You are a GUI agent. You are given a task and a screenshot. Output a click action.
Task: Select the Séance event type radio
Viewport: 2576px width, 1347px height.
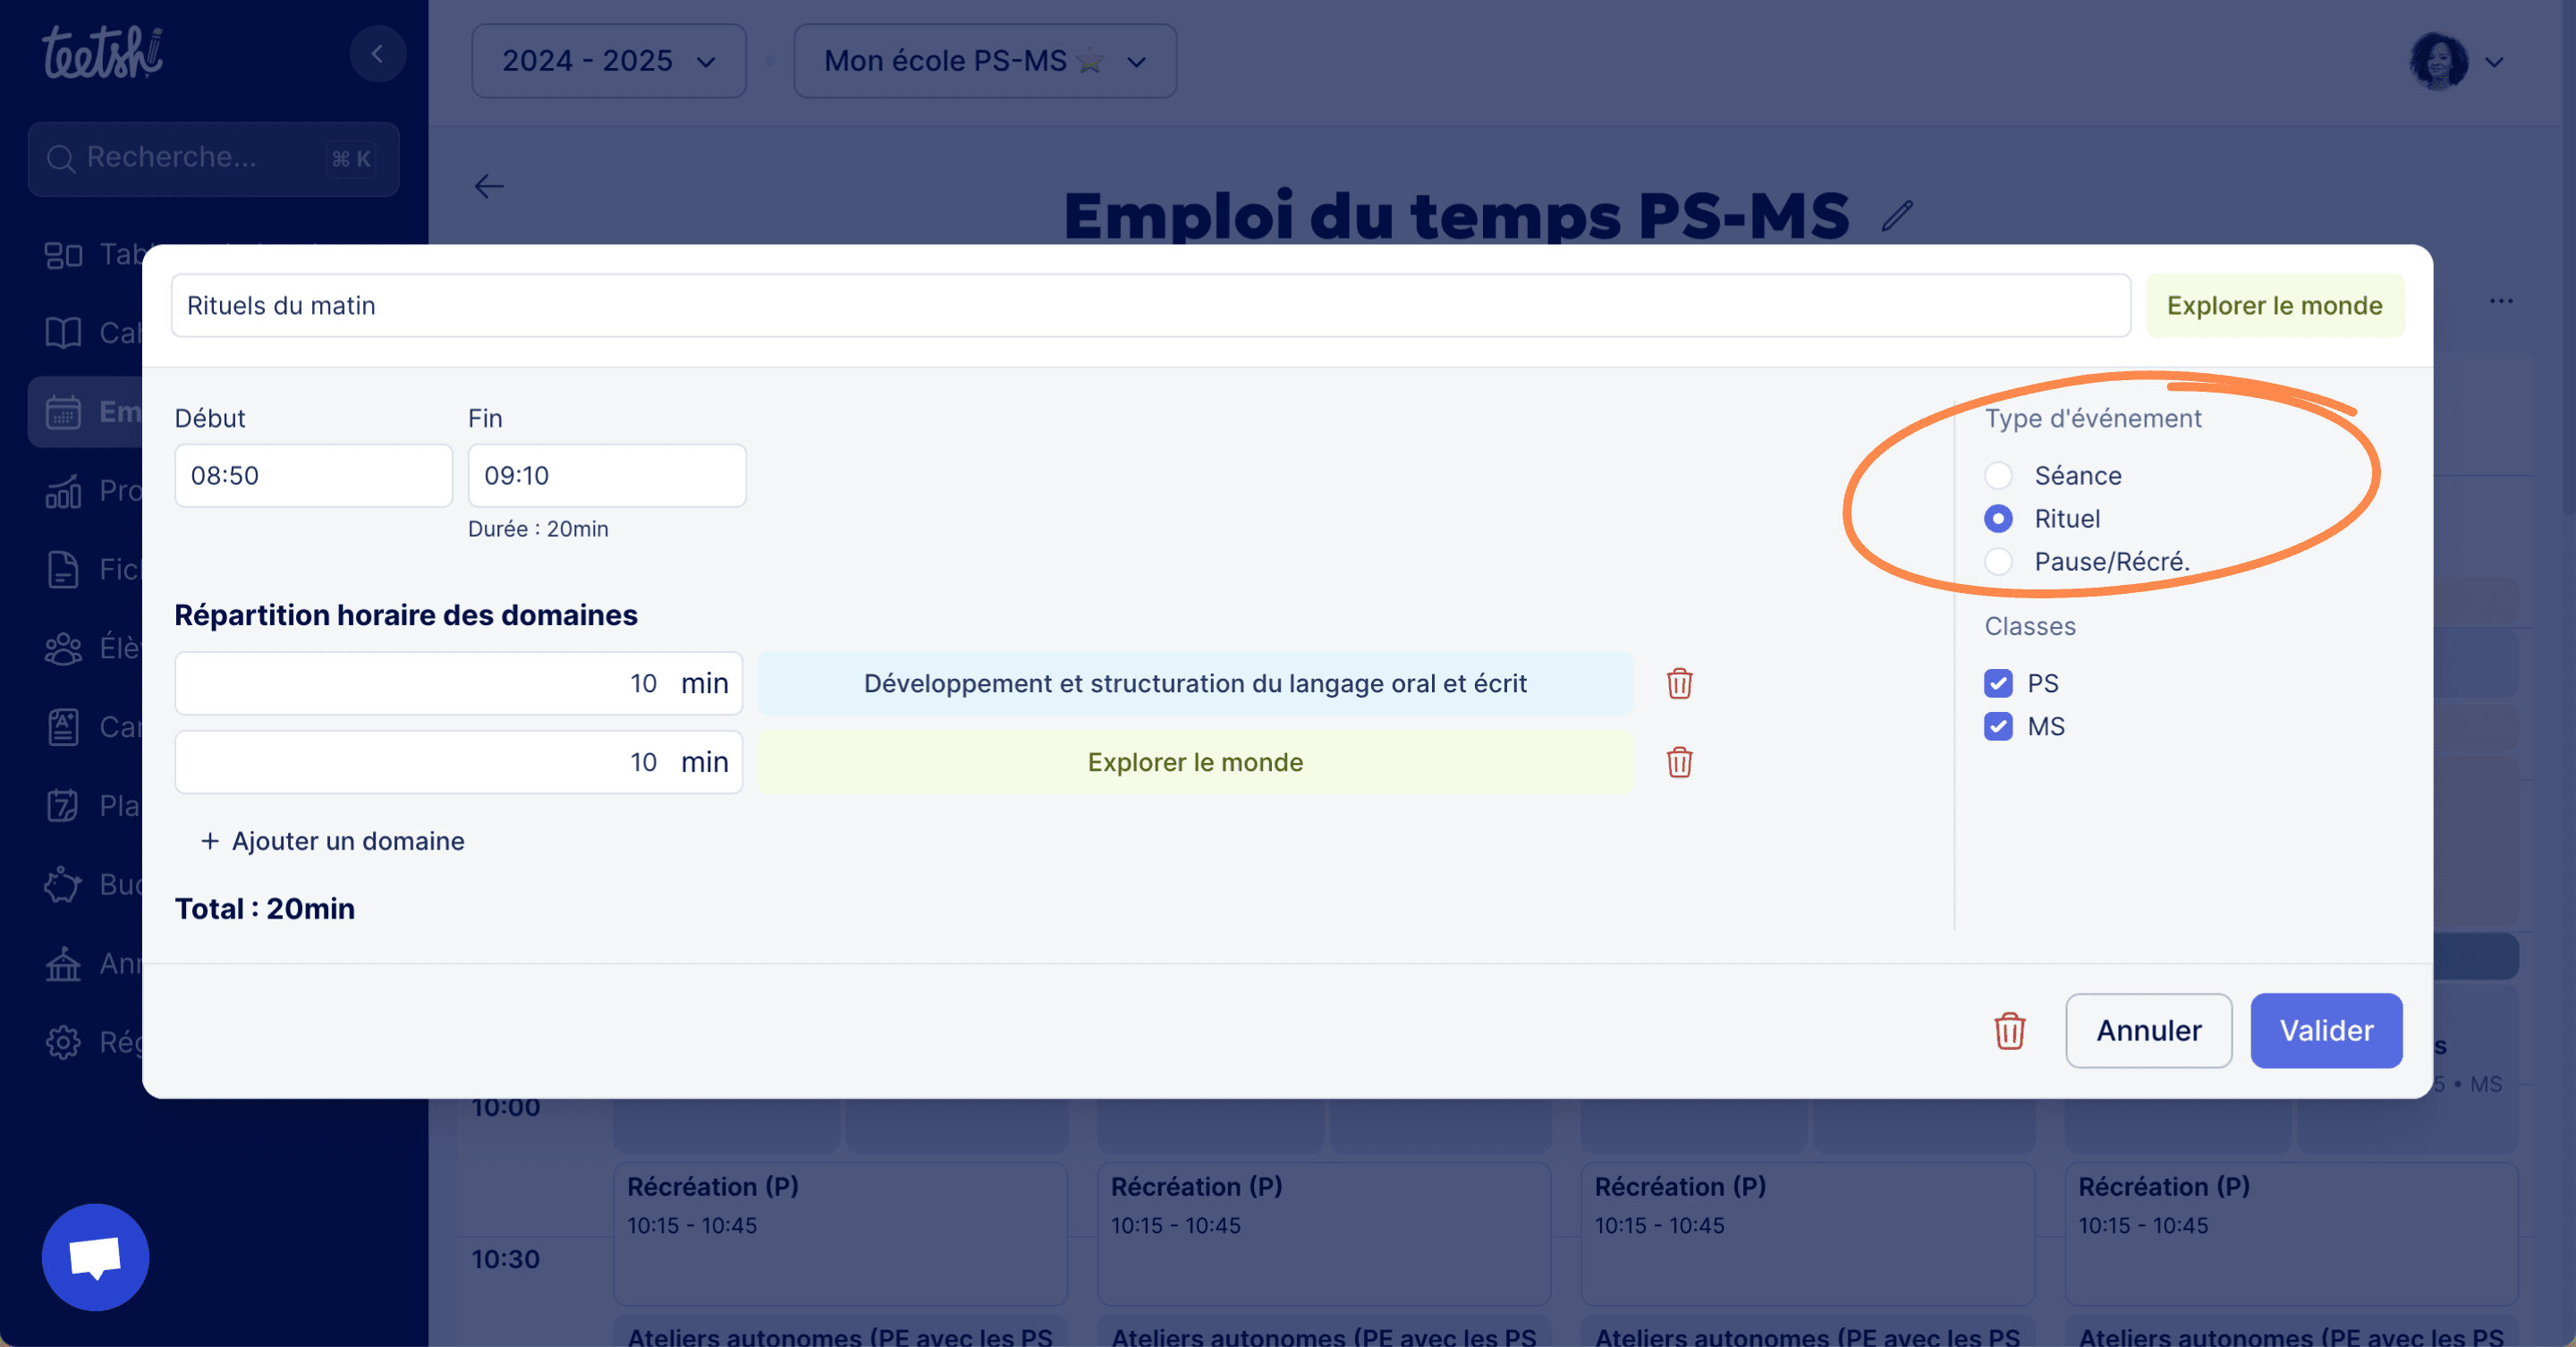pos(1998,475)
